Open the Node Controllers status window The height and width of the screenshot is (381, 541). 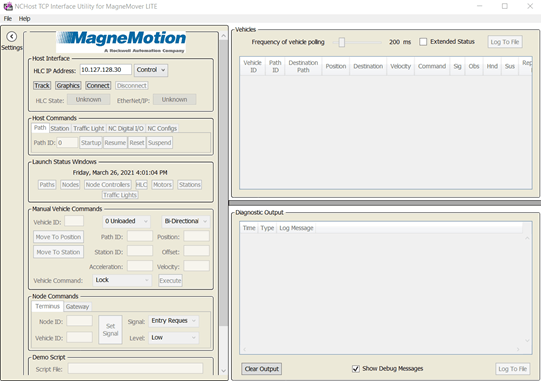(108, 185)
